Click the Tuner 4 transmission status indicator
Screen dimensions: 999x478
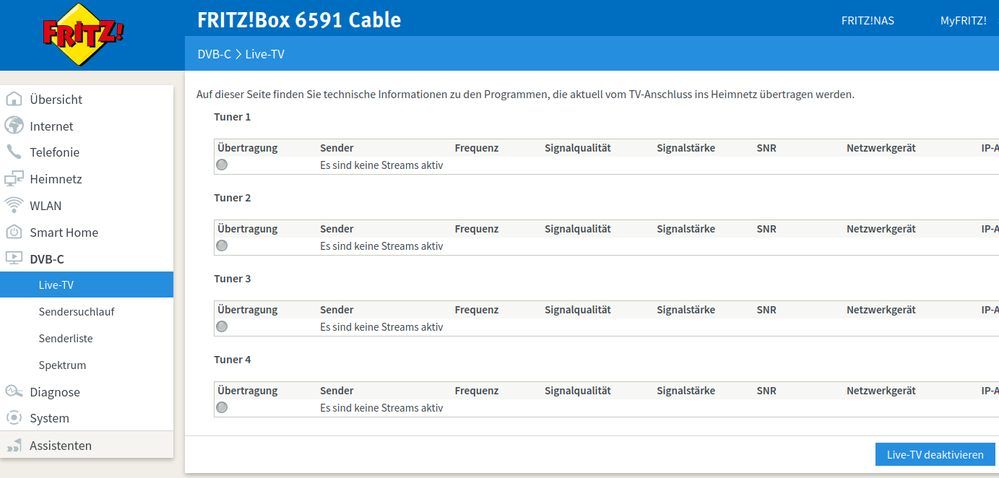[222, 407]
